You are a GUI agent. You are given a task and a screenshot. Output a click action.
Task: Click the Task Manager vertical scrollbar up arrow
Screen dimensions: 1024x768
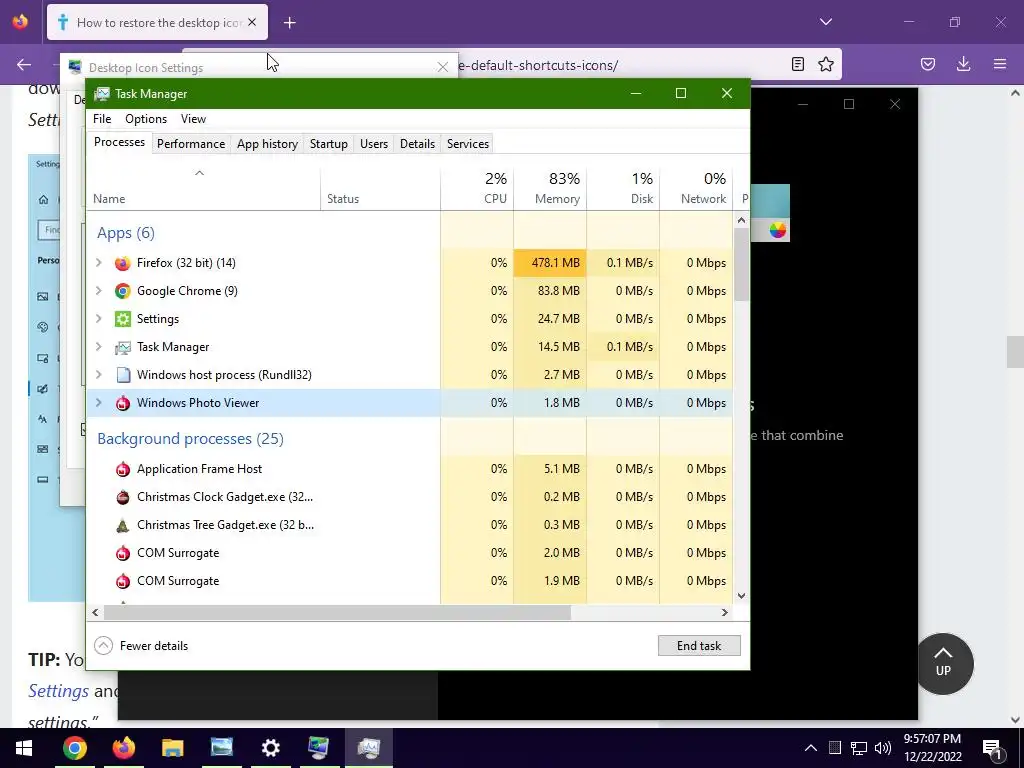point(741,221)
